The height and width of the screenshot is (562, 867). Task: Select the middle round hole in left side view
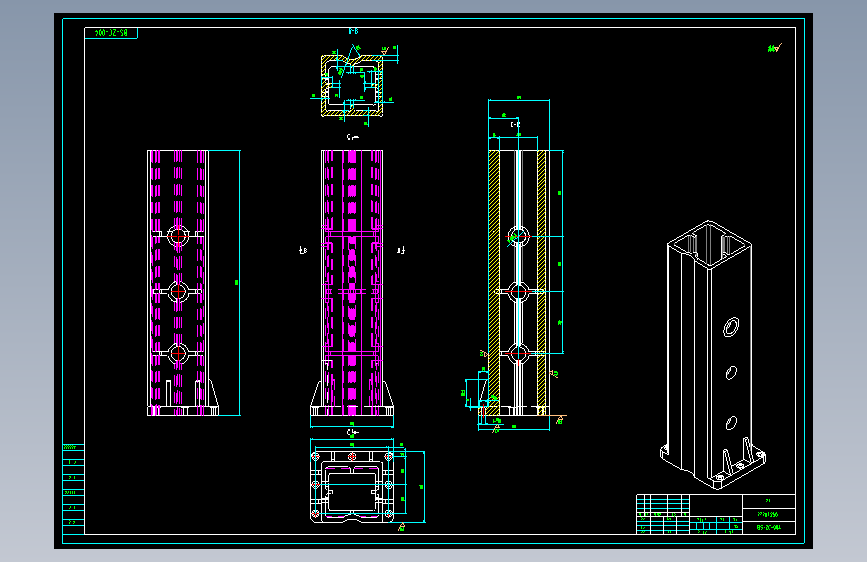(178, 292)
